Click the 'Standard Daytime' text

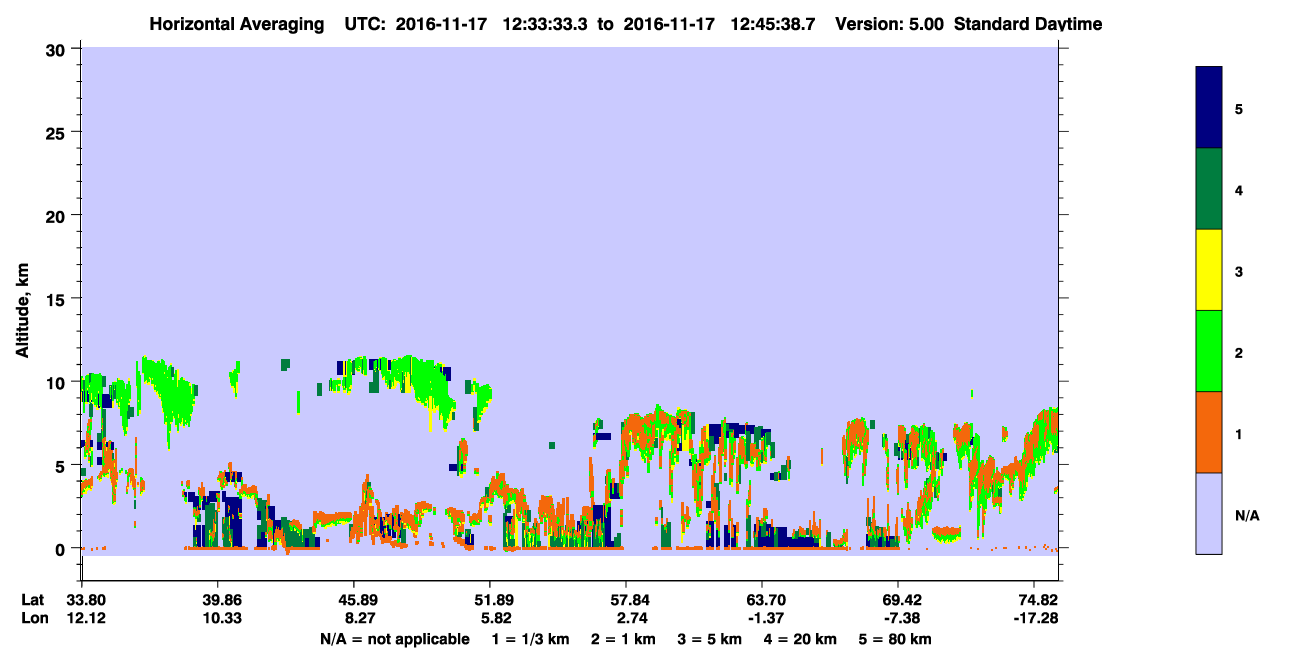click(1028, 24)
